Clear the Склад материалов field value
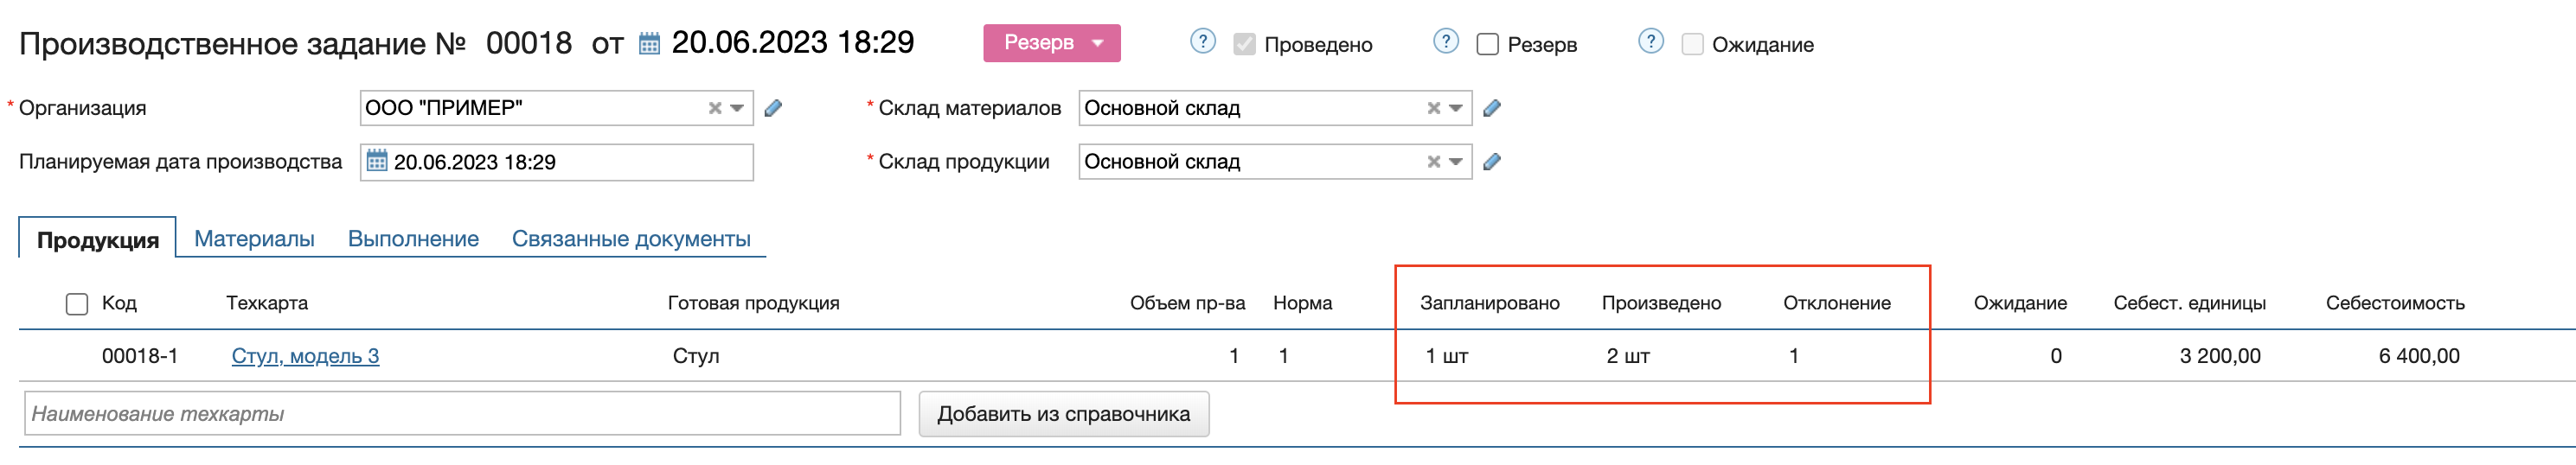 1434,108
